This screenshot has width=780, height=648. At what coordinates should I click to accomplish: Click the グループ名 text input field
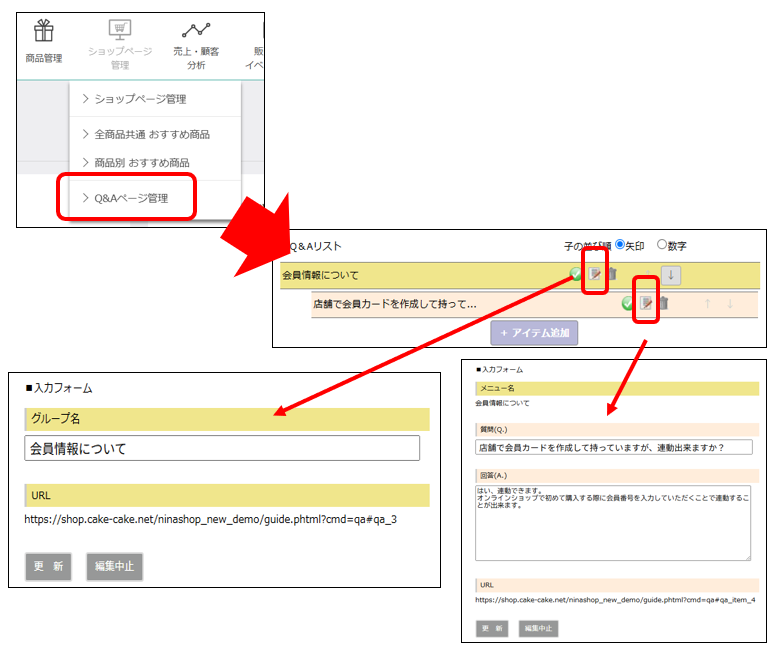pyautogui.click(x=222, y=448)
